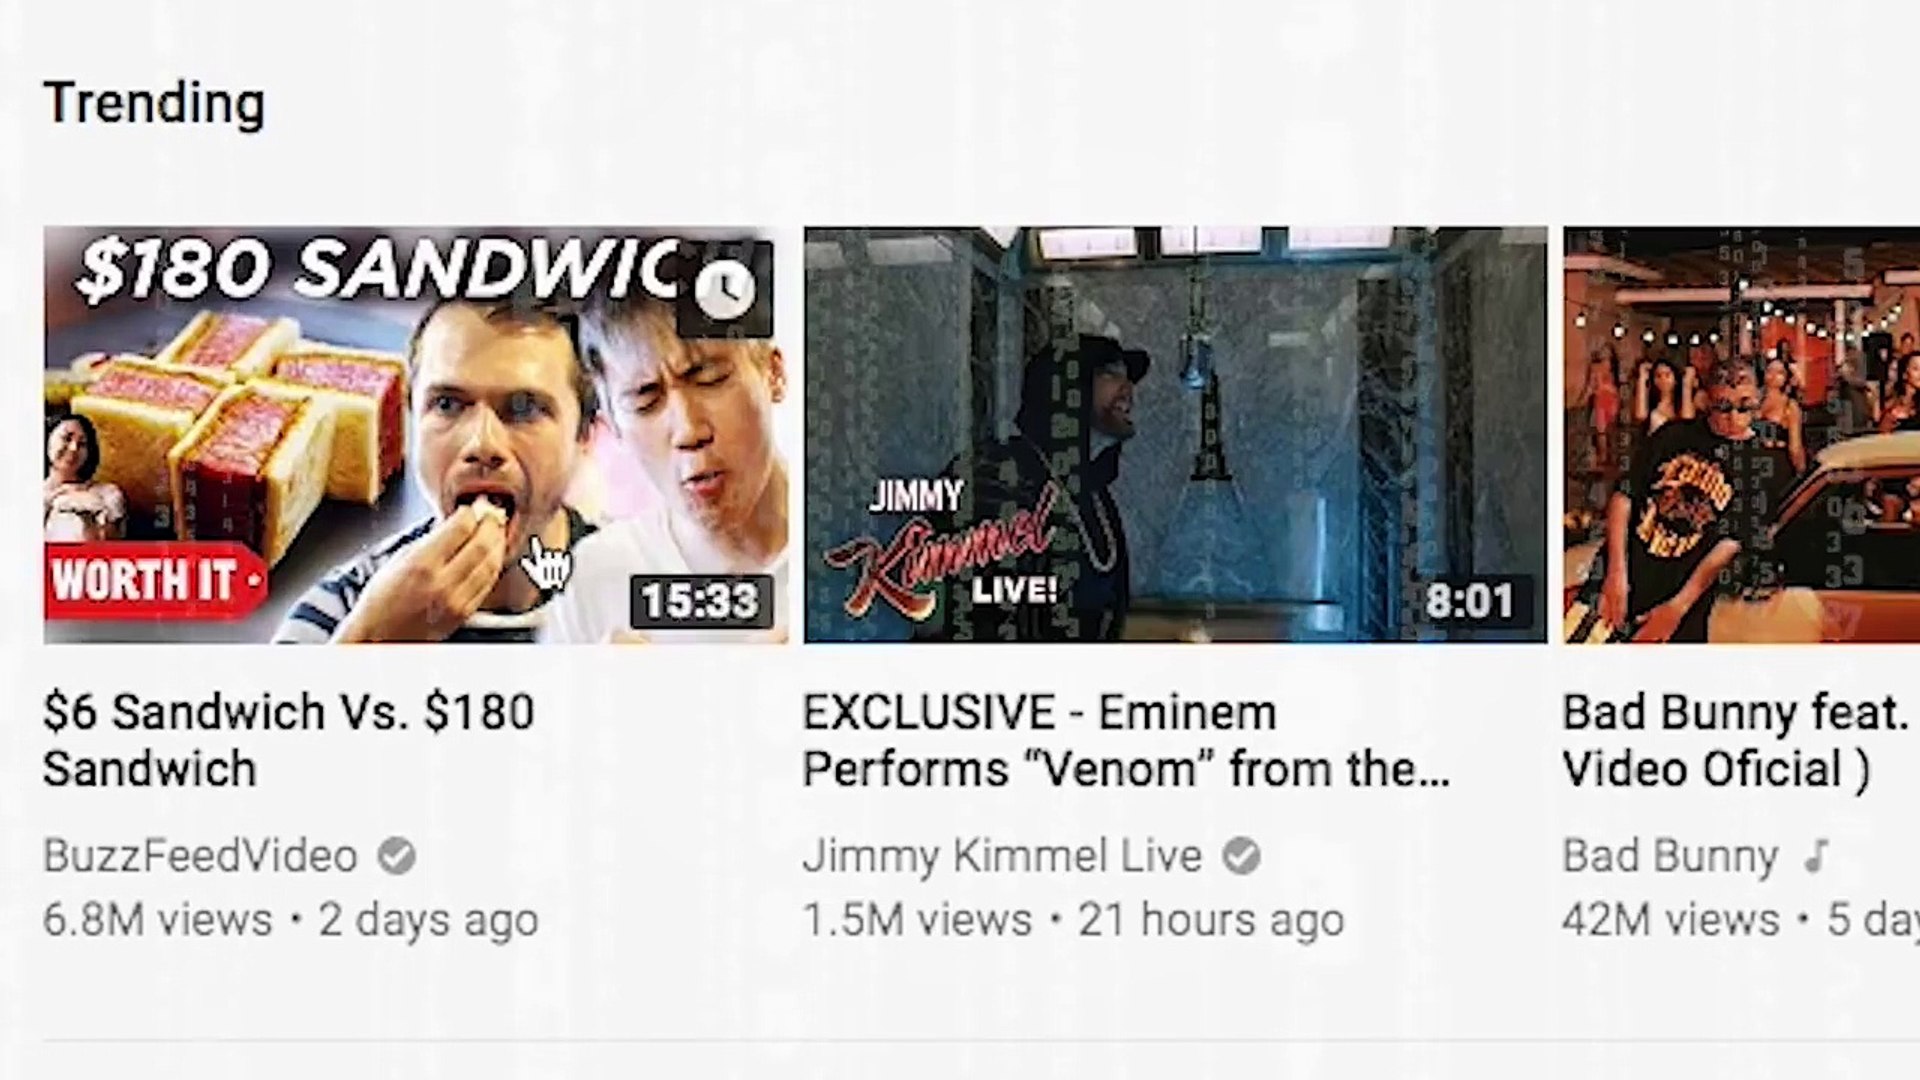Select the Trending section heading
1920x1080 pixels.
click(x=155, y=104)
